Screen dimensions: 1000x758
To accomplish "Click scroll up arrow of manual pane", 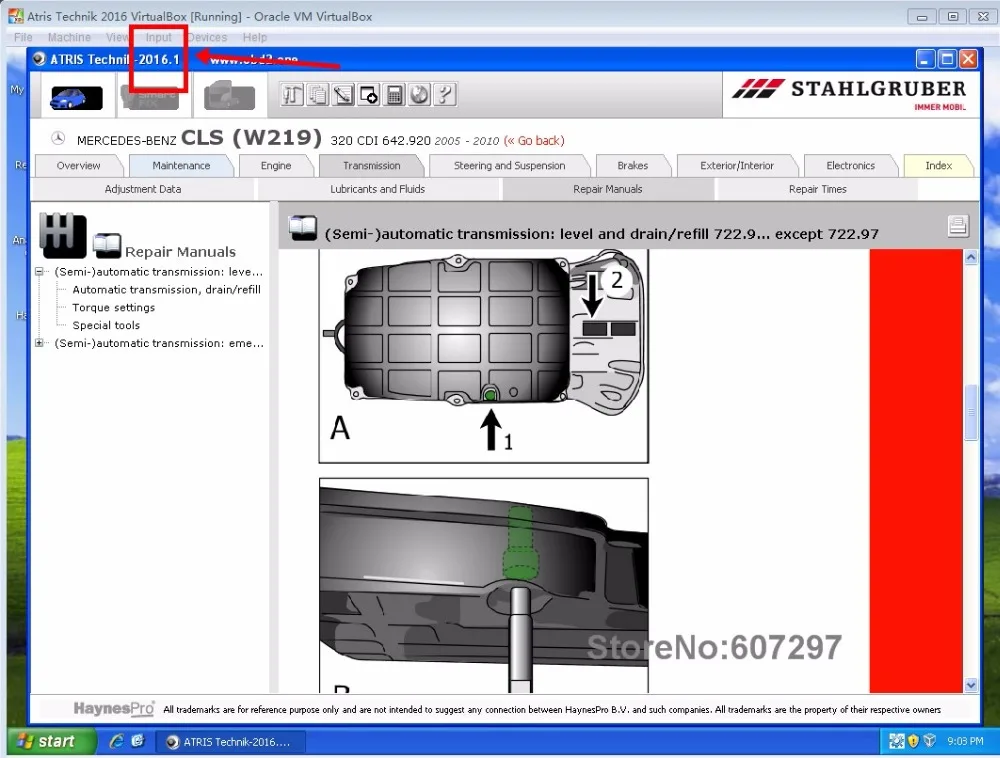I will (971, 258).
